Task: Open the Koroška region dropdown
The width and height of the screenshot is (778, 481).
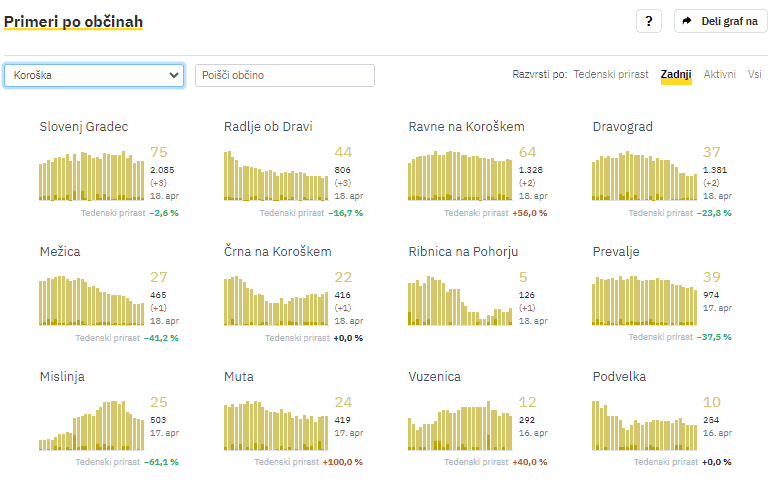Action: pyautogui.click(x=94, y=75)
